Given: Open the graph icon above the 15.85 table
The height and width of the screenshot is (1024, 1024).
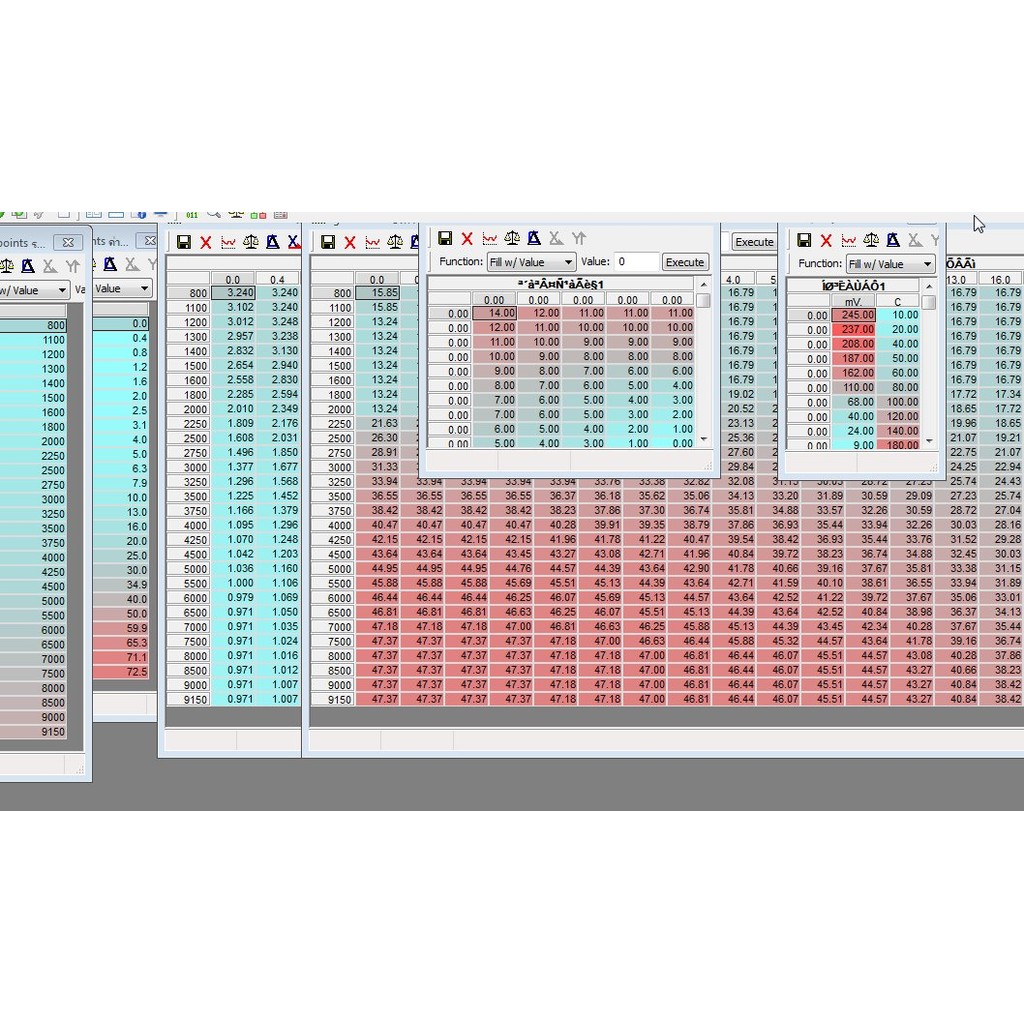Looking at the screenshot, I should (372, 242).
